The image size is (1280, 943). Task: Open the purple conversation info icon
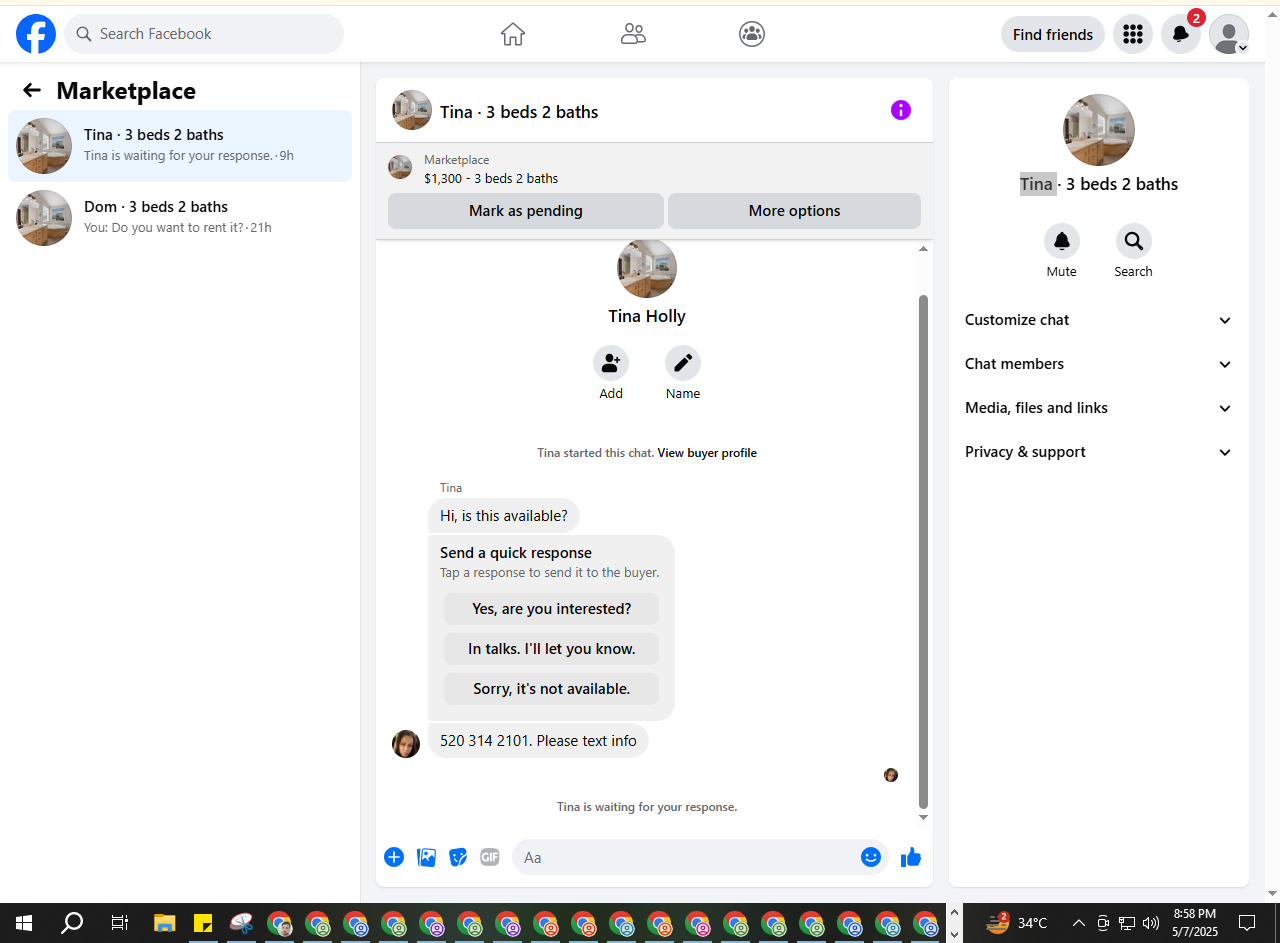pyautogui.click(x=901, y=110)
